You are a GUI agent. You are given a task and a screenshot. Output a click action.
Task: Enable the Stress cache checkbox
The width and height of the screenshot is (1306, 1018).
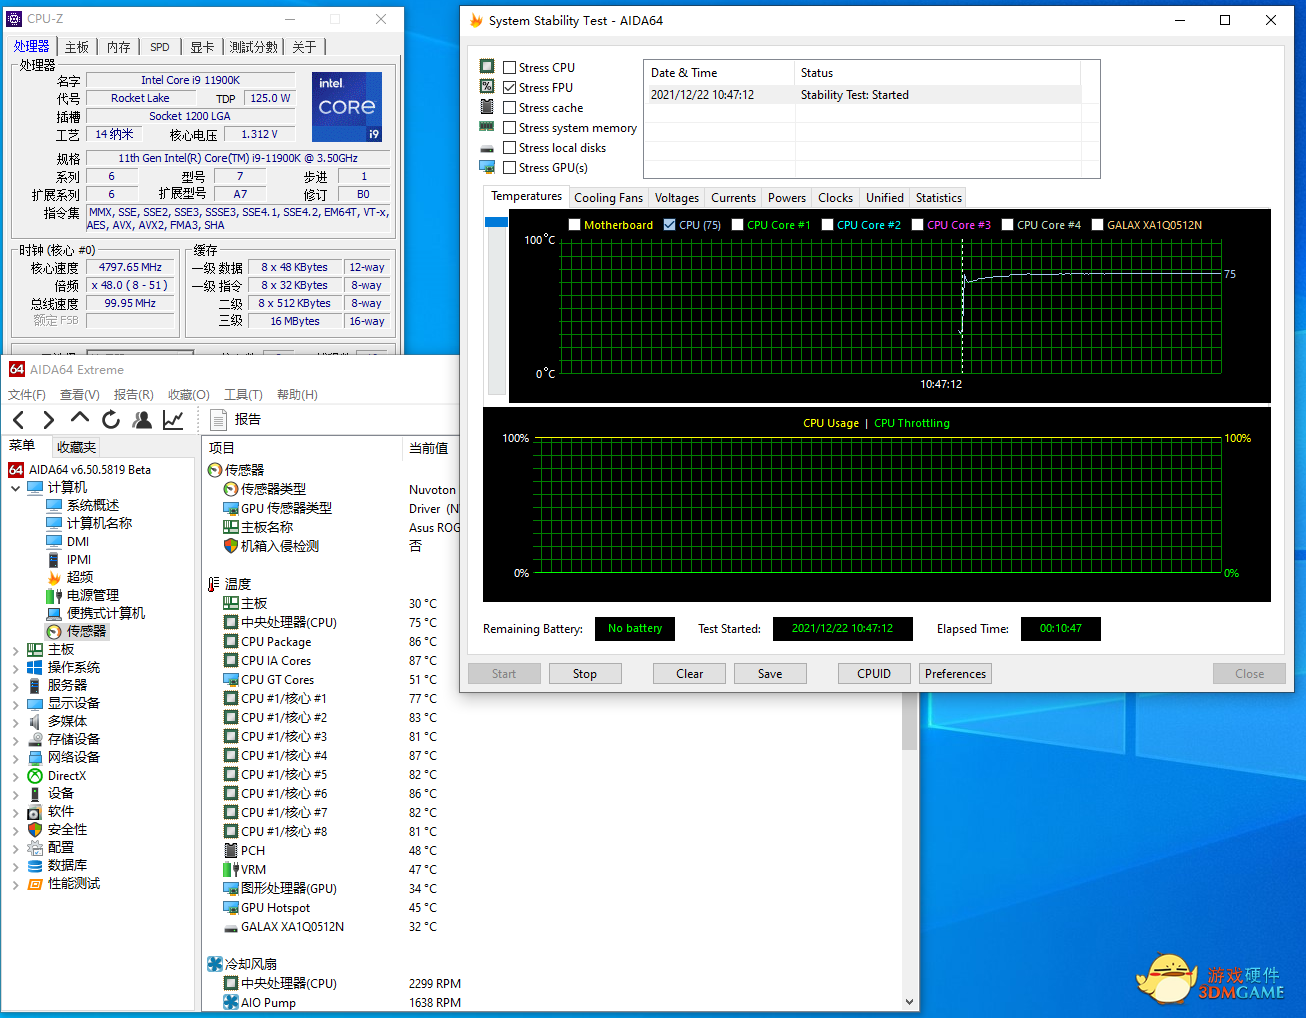(x=510, y=108)
